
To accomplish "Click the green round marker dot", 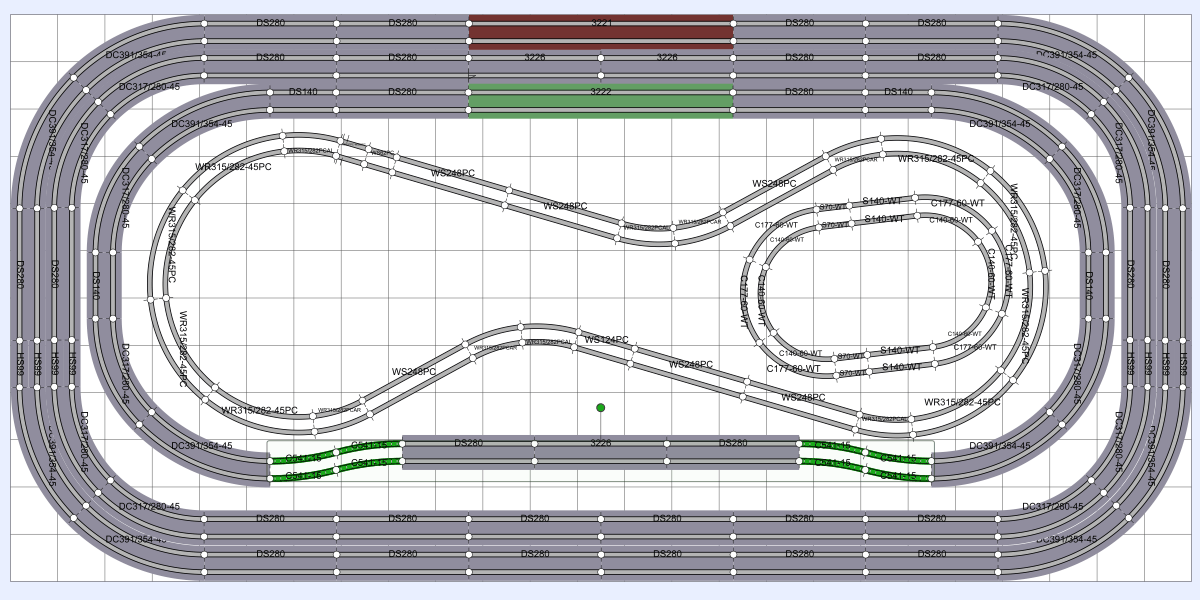I will tap(601, 408).
